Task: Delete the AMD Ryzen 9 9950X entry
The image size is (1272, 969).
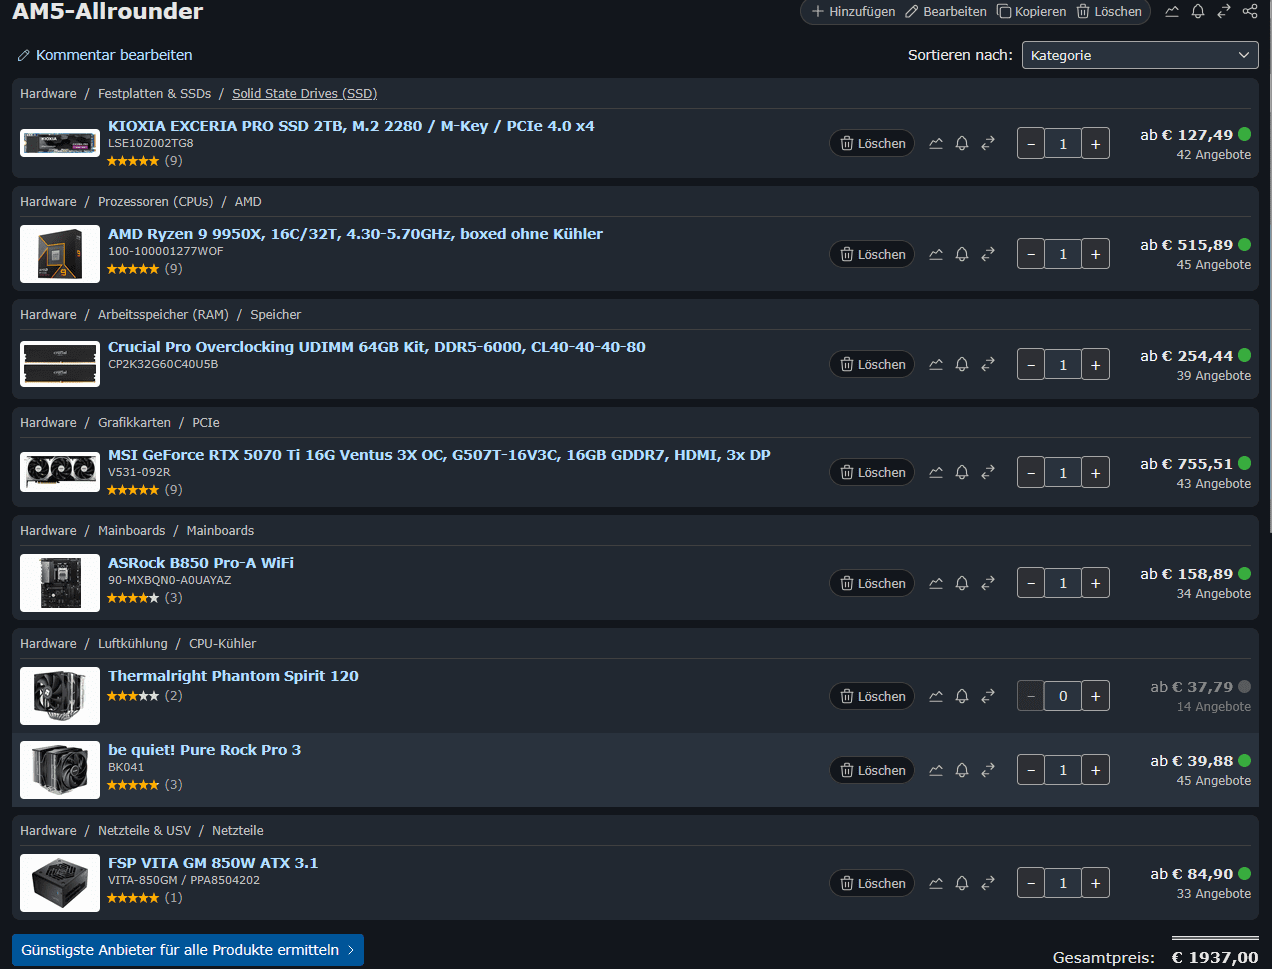Action: point(872,254)
